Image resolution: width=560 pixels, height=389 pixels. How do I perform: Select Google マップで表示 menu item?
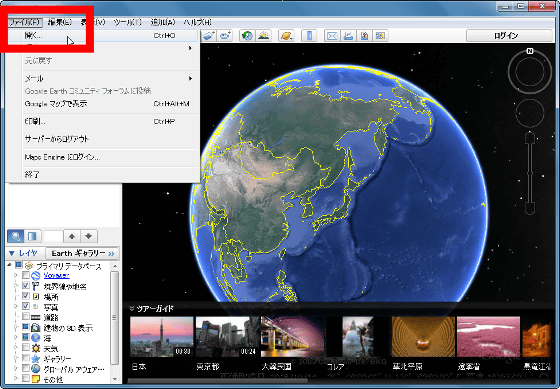pyautogui.click(x=110, y=104)
